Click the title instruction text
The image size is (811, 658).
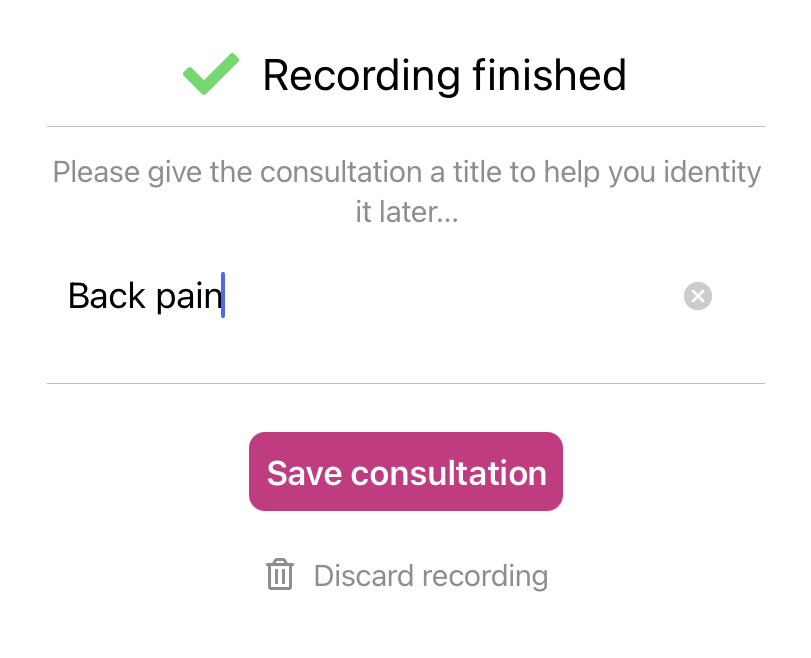click(x=407, y=191)
